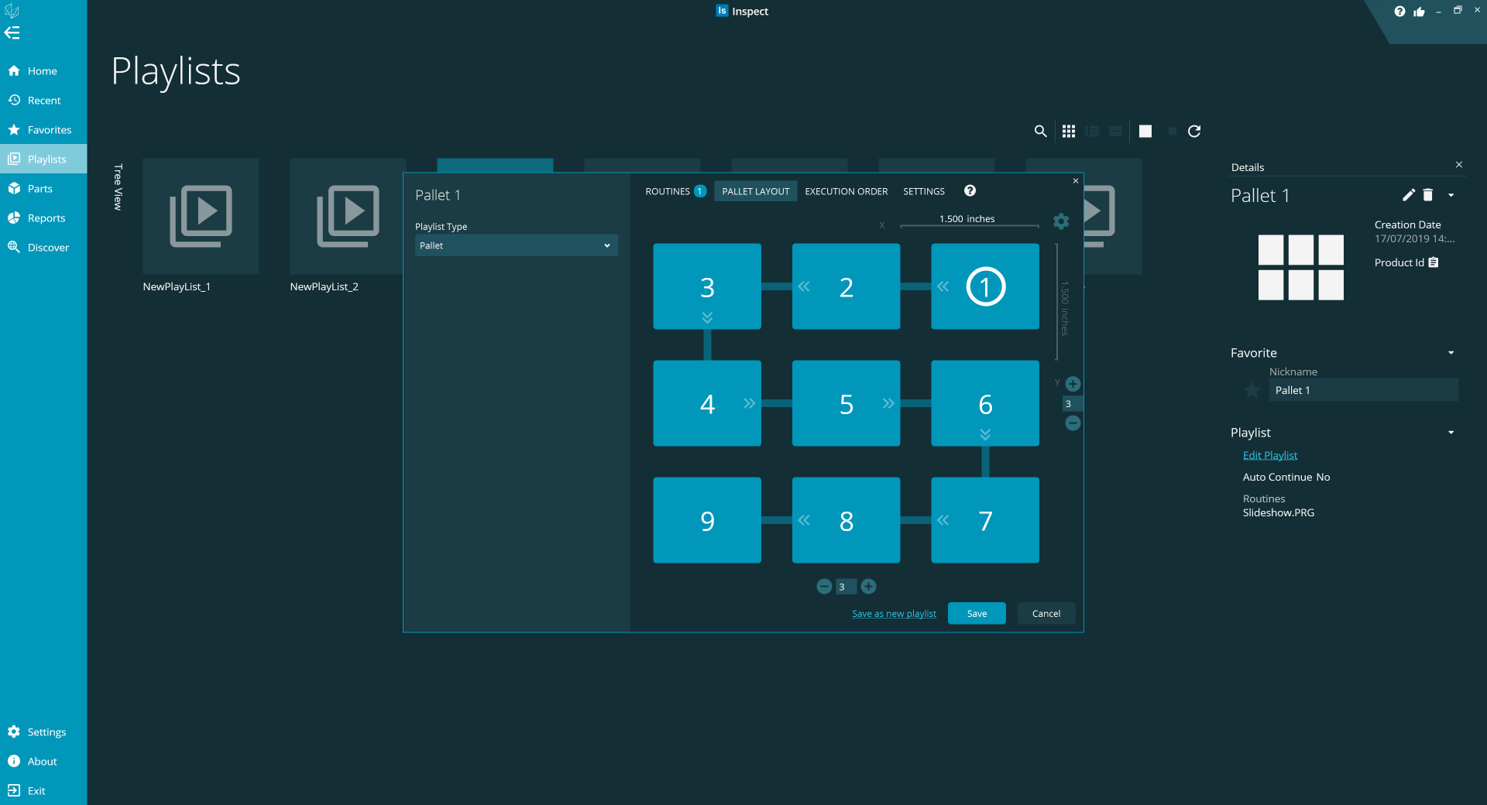Screen dimensions: 1487x805
Task: Switch to details list view icon
Action: click(x=1092, y=131)
